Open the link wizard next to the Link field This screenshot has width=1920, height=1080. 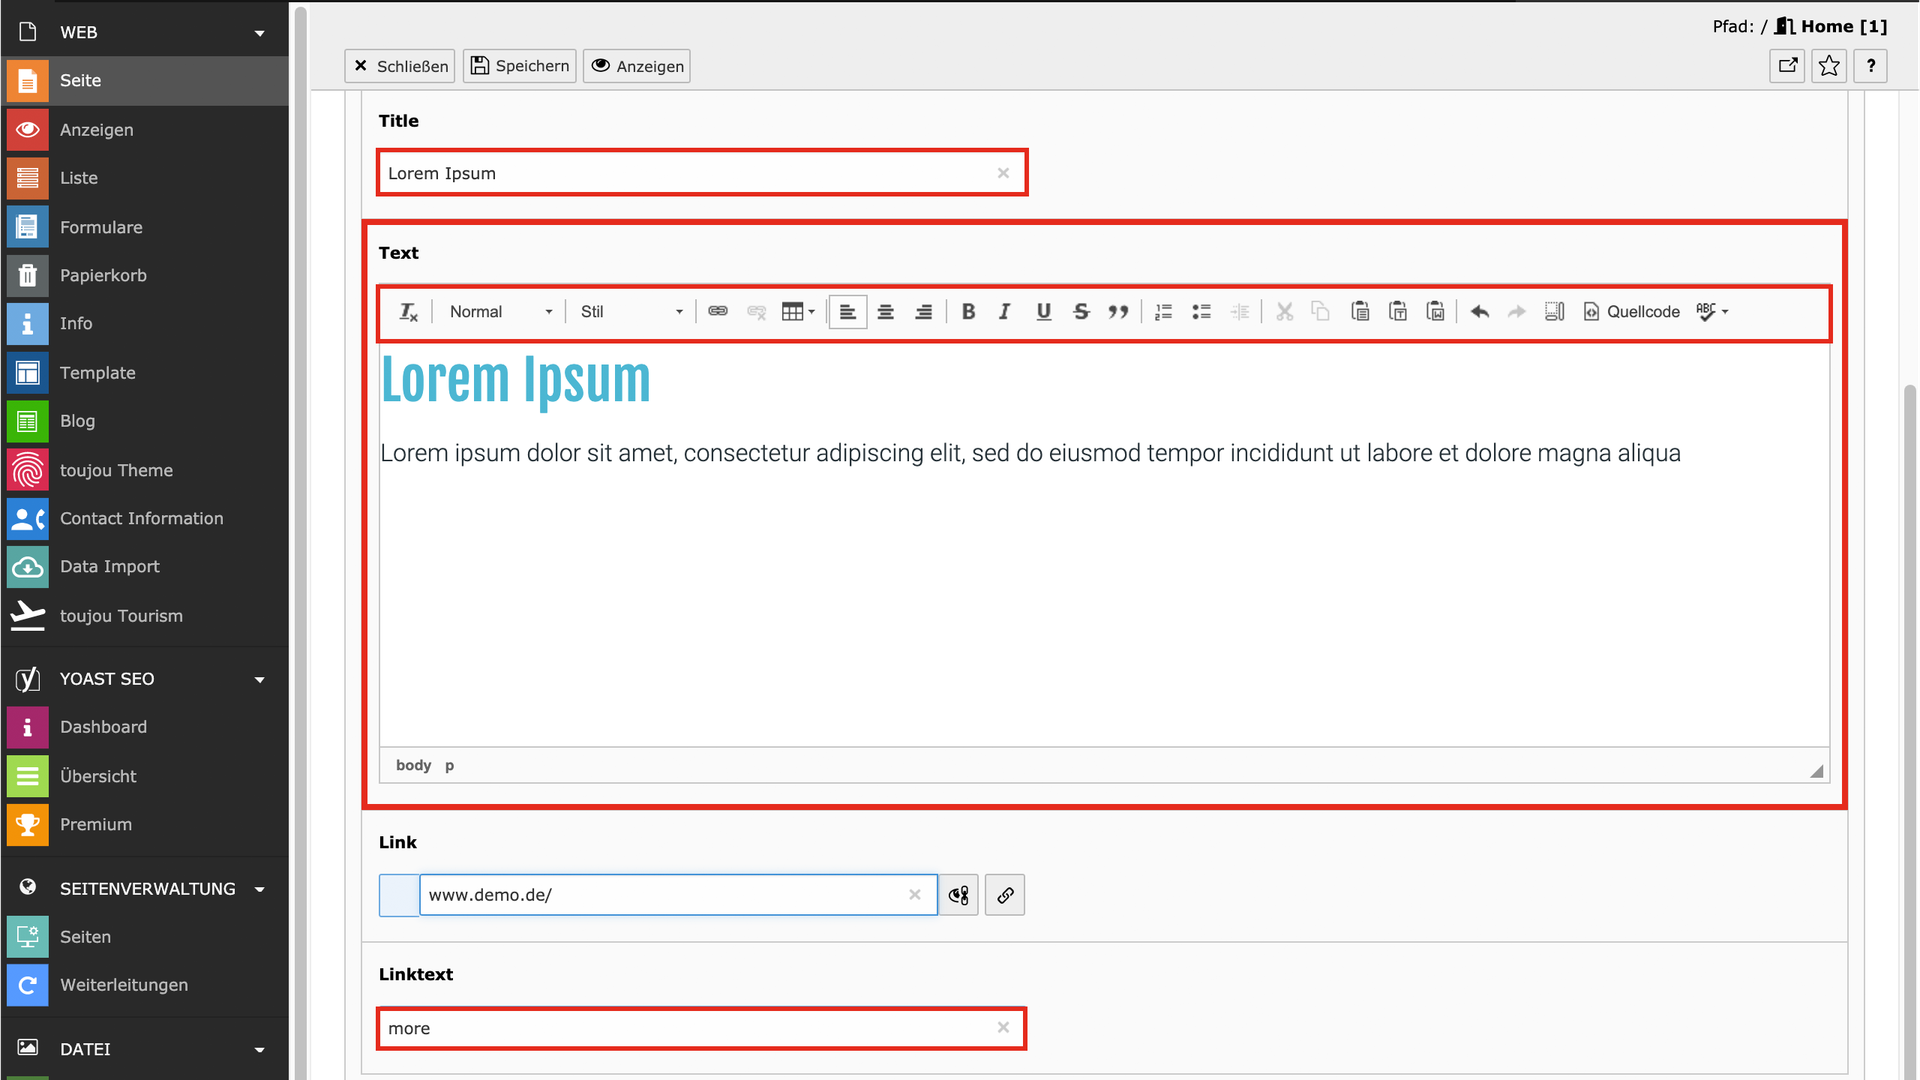pyautogui.click(x=1005, y=895)
